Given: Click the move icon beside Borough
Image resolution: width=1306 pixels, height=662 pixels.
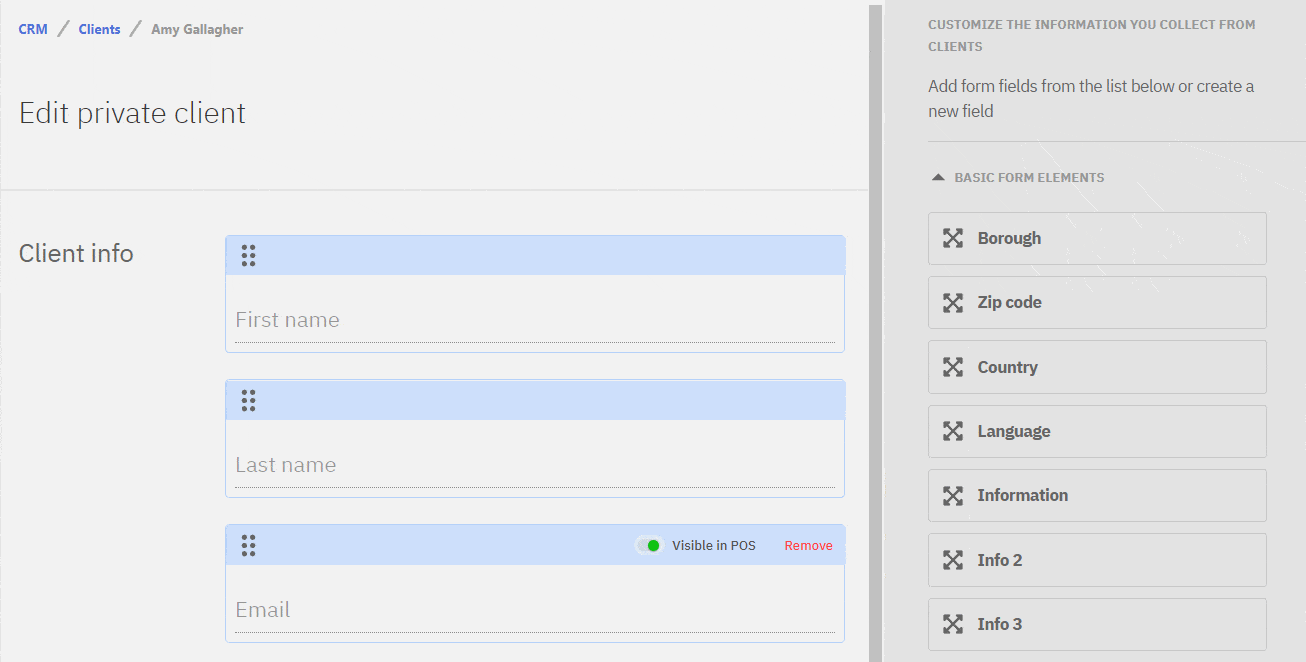Looking at the screenshot, I should tap(953, 238).
